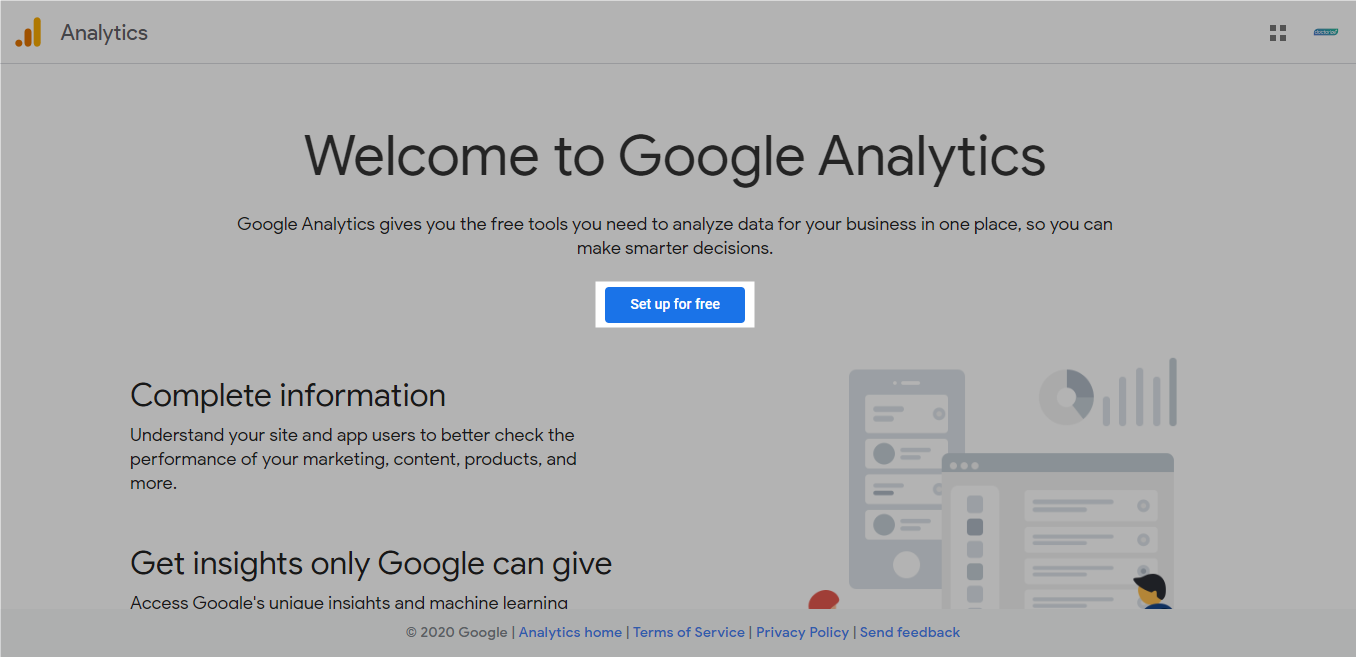Click the phone mockup illustration
This screenshot has height=657, width=1356.
click(x=905, y=478)
